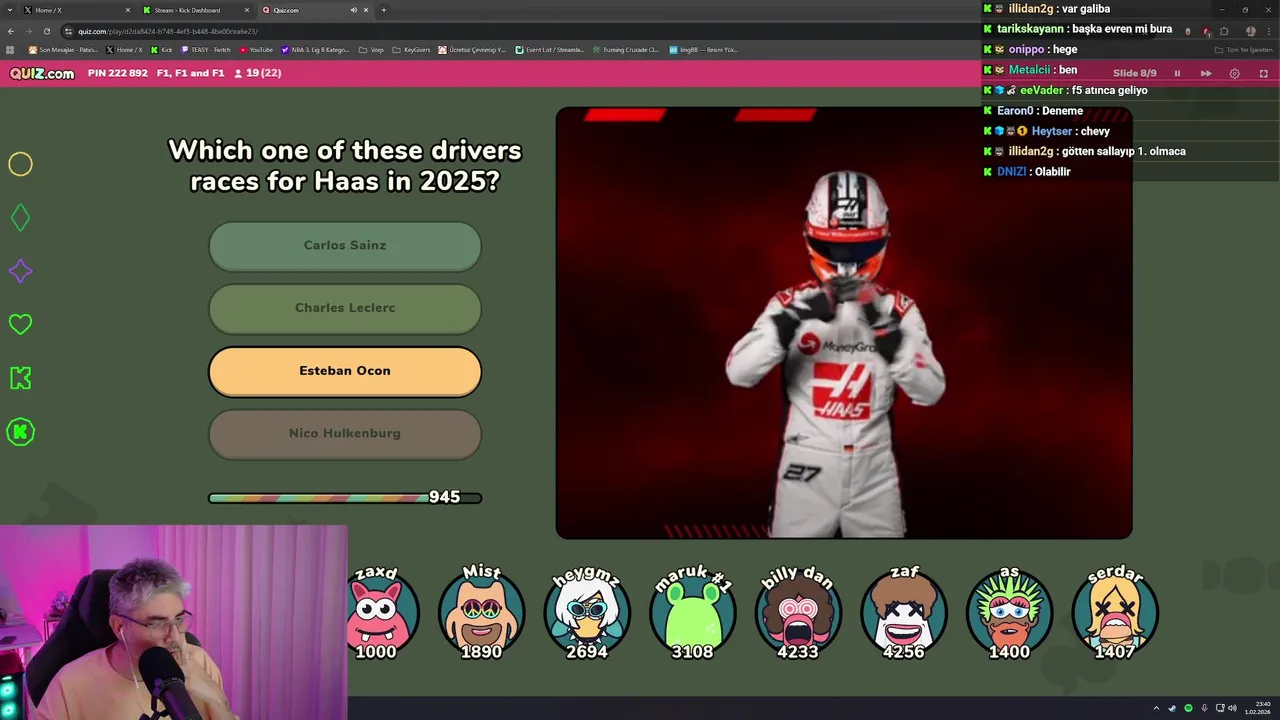Choose the Charles Leclerc answer
Image resolution: width=1280 pixels, height=720 pixels.
[345, 309]
